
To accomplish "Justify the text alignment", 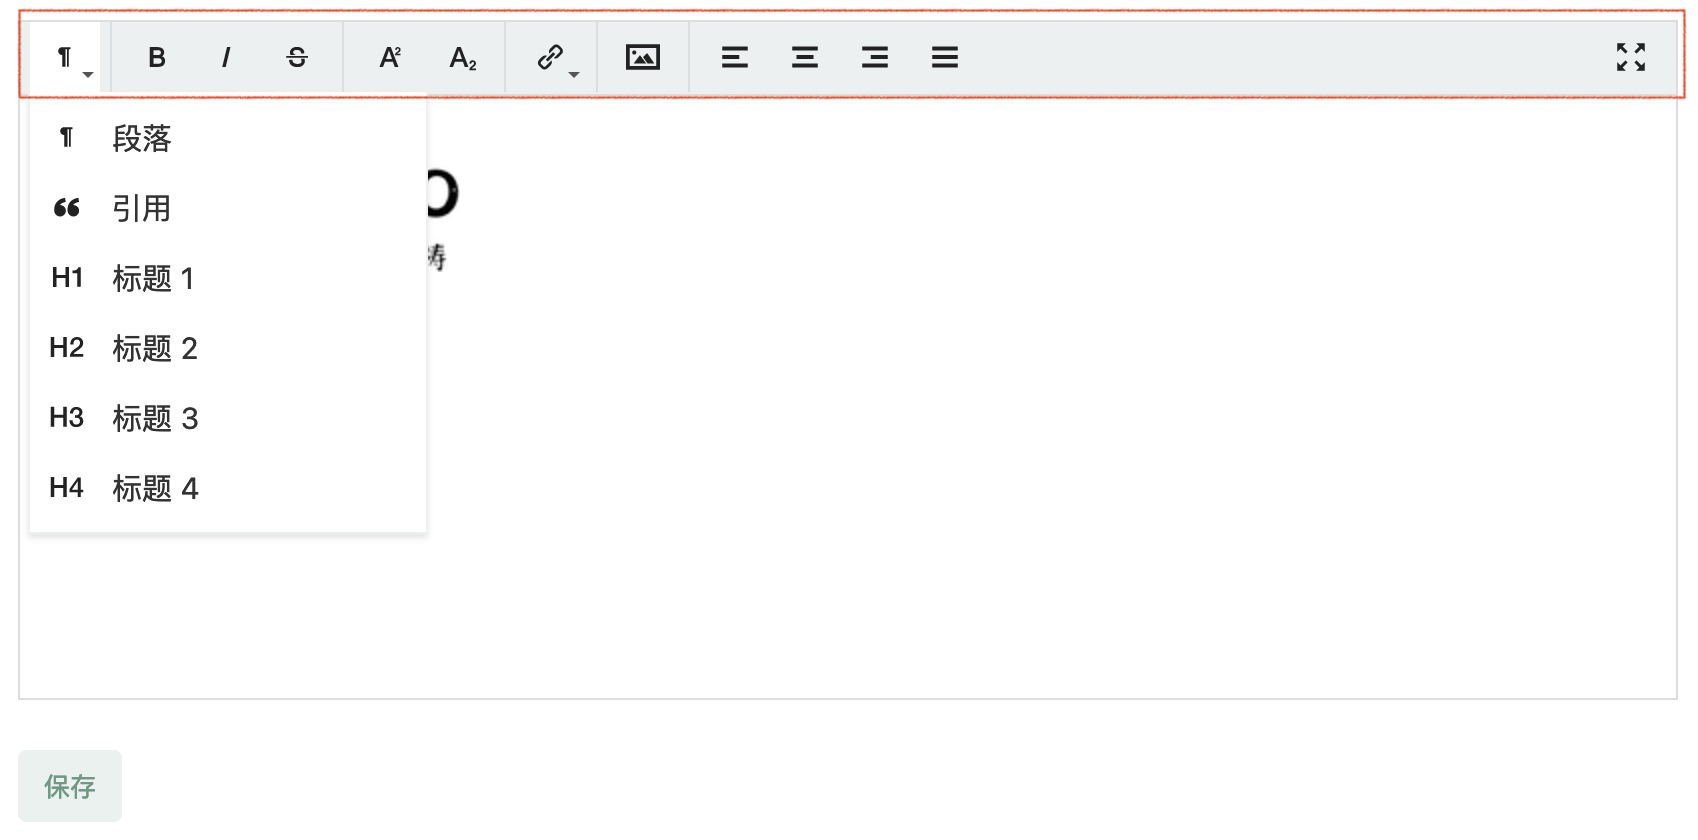I will point(945,58).
